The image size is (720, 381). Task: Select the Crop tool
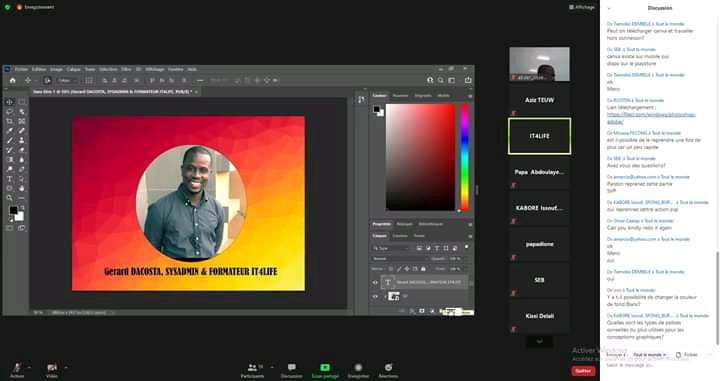tap(10, 121)
